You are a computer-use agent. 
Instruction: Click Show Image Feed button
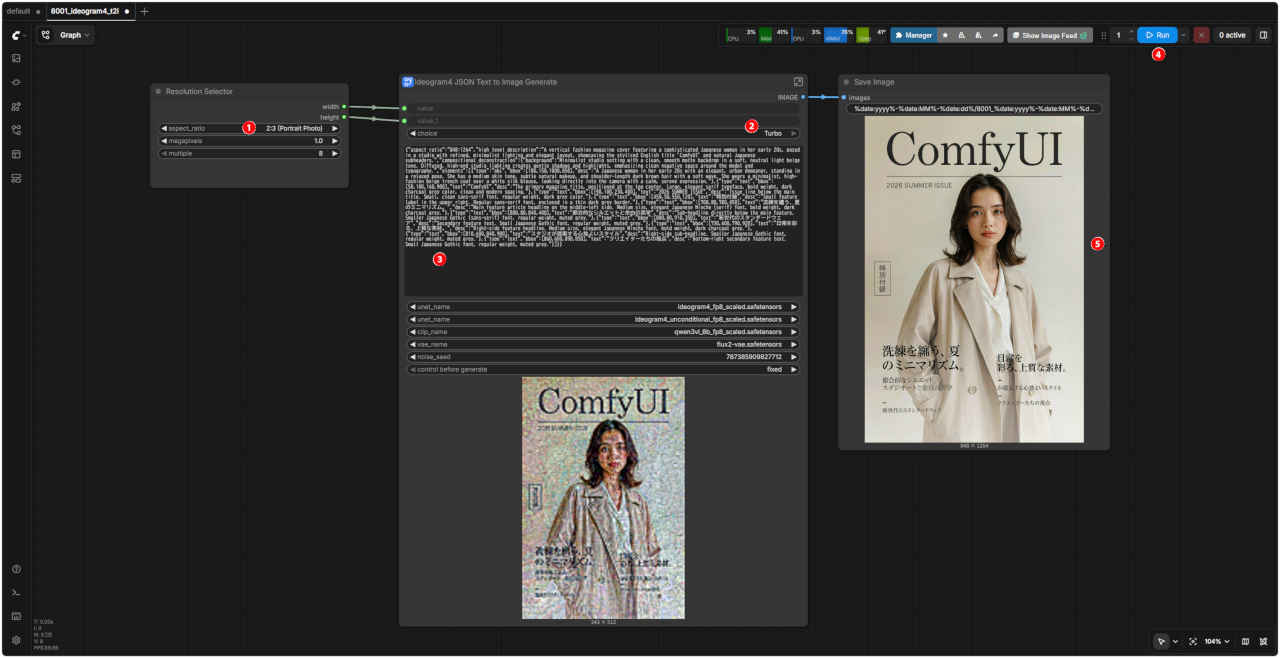pos(1049,35)
